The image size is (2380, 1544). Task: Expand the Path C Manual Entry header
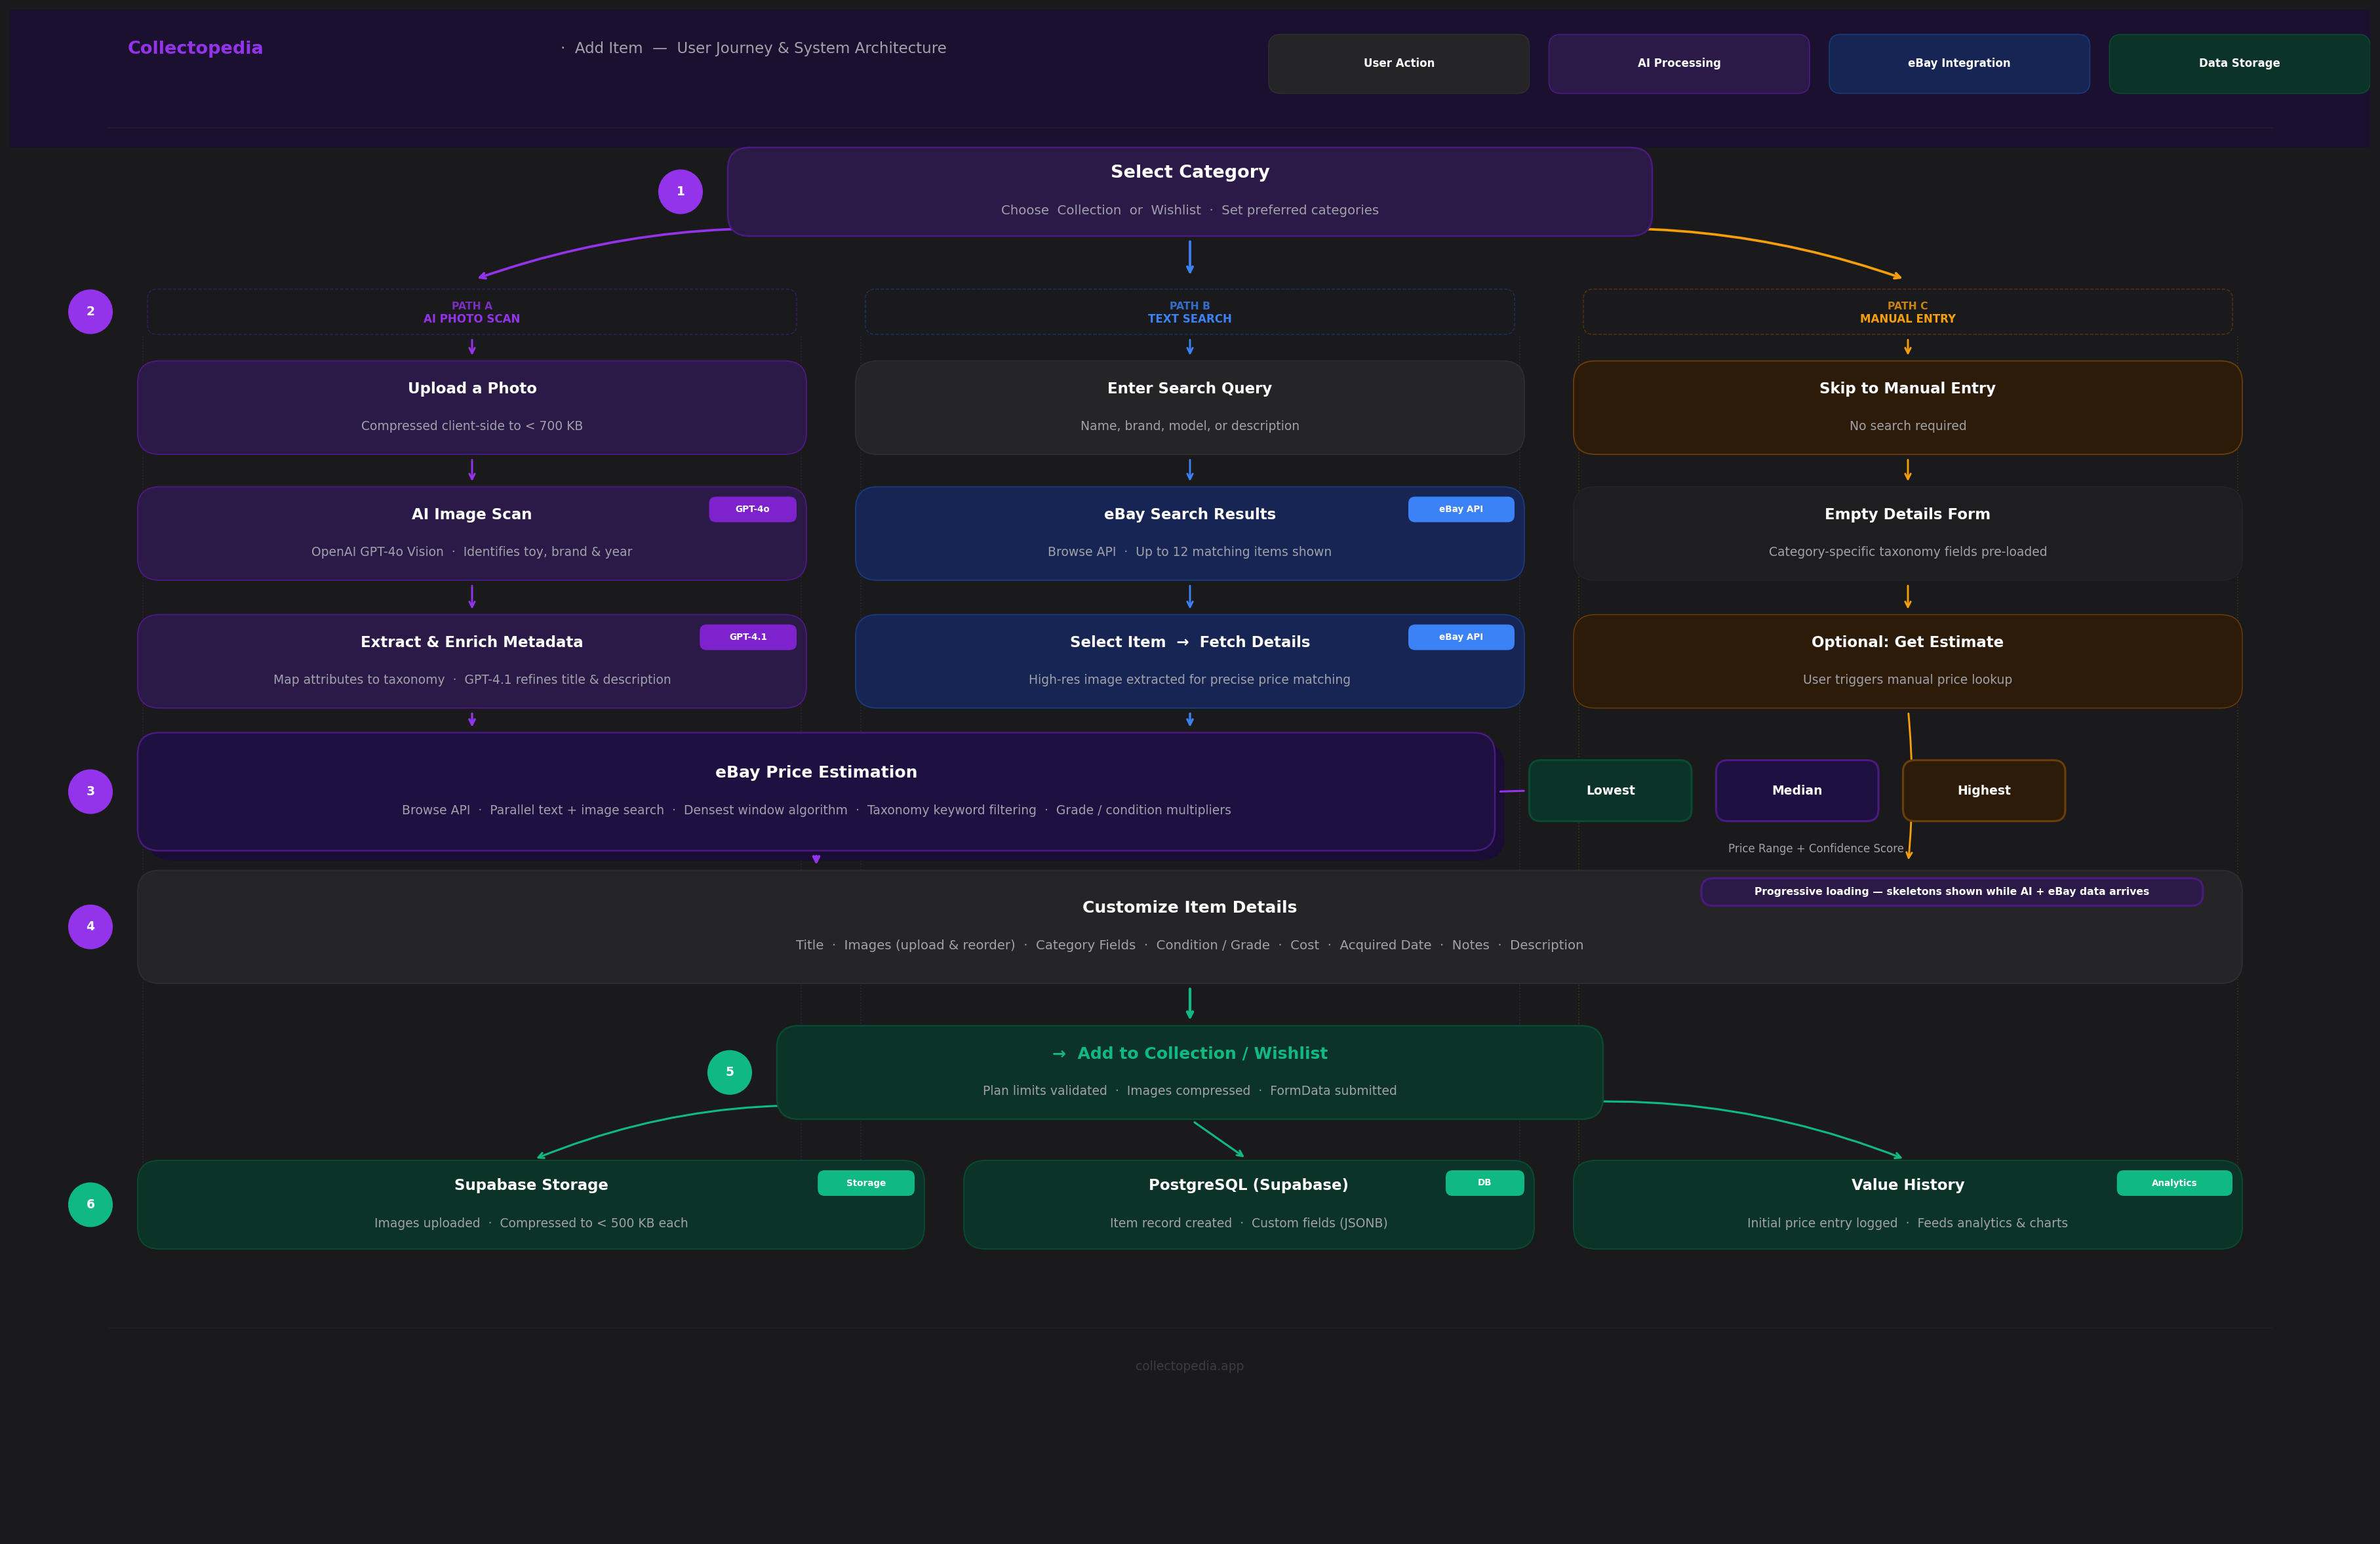[x=1907, y=312]
